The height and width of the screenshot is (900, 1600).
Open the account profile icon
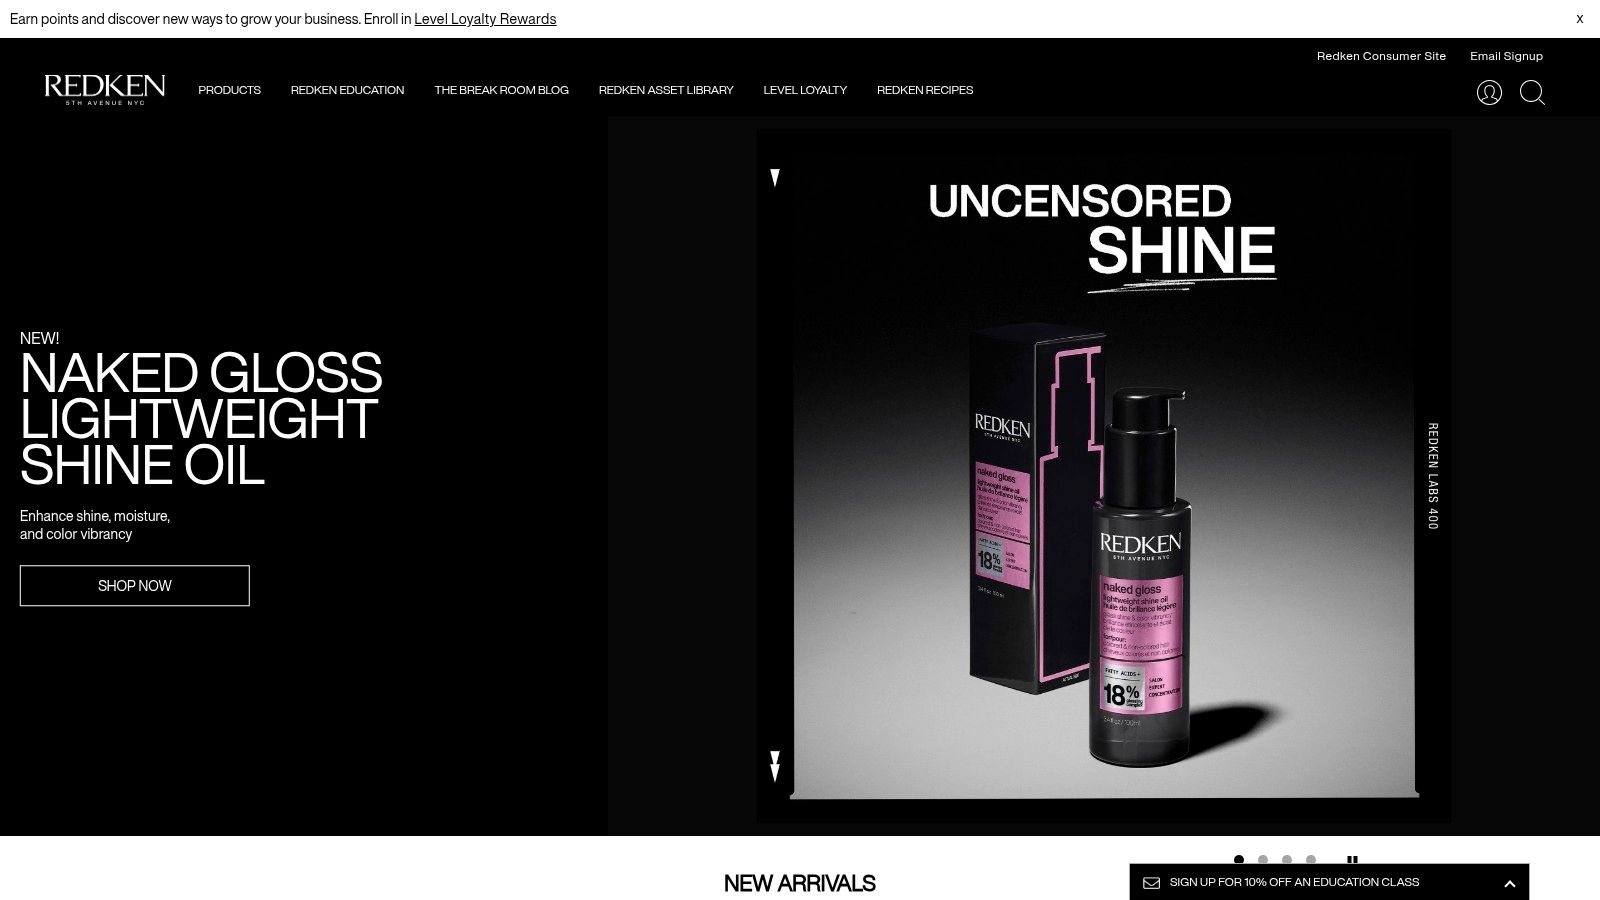pos(1489,93)
